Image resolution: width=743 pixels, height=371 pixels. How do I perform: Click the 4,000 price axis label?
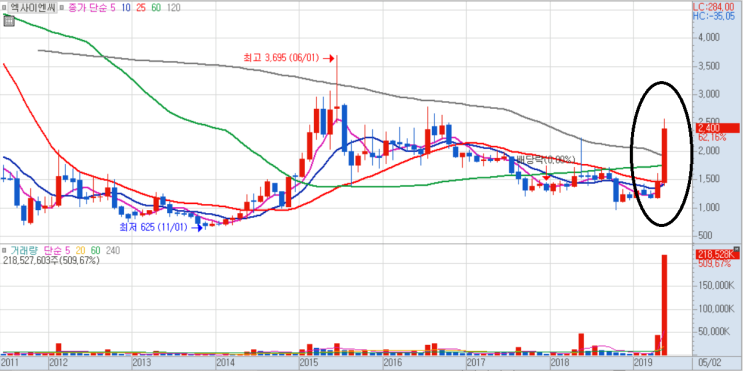point(710,38)
